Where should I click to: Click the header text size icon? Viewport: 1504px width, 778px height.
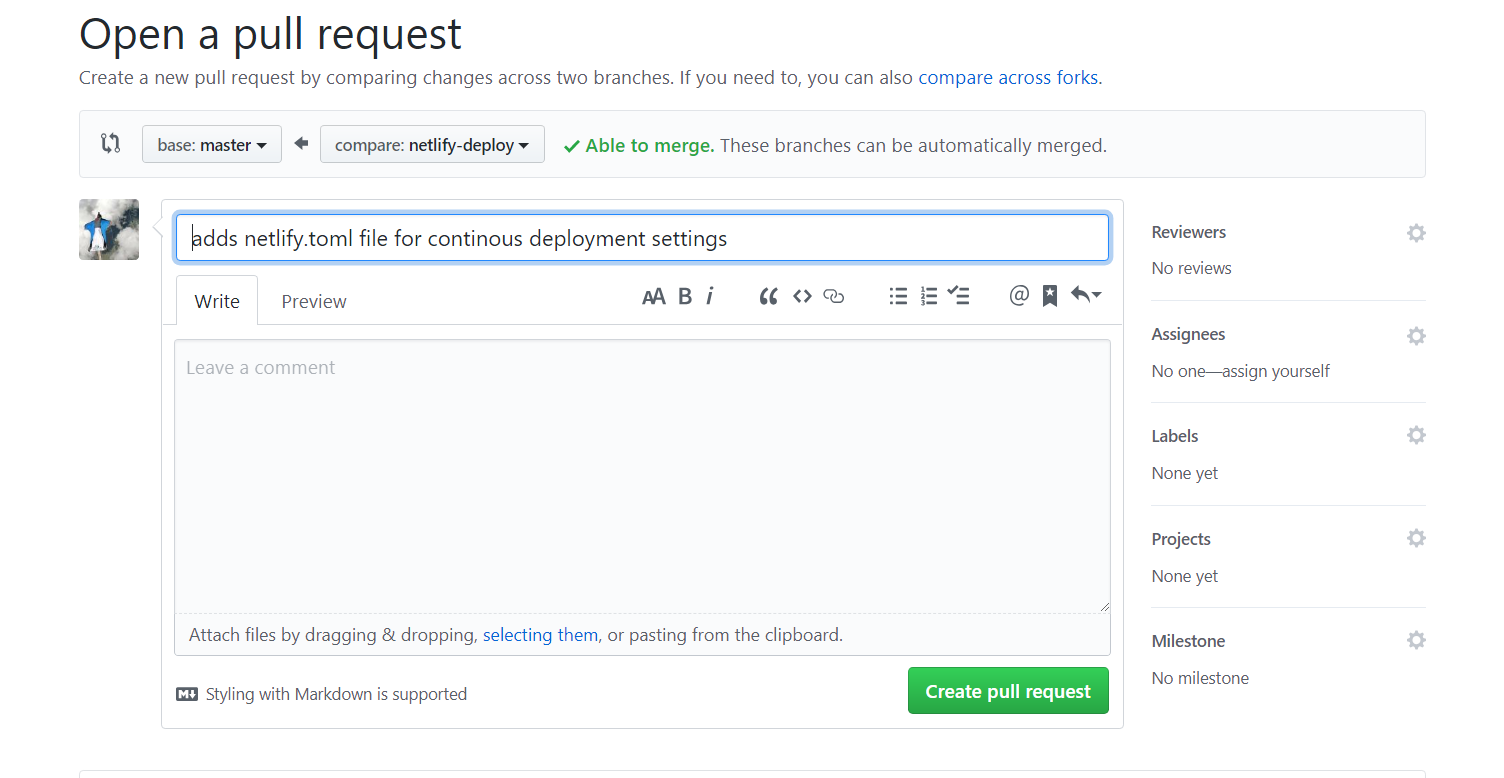pos(653,296)
